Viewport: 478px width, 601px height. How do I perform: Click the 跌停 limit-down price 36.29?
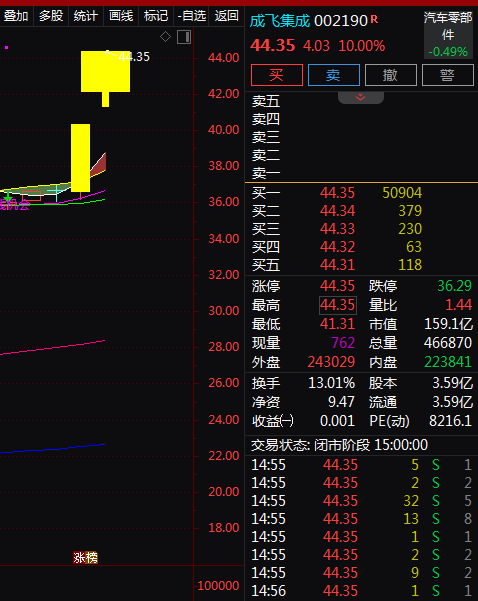point(455,286)
